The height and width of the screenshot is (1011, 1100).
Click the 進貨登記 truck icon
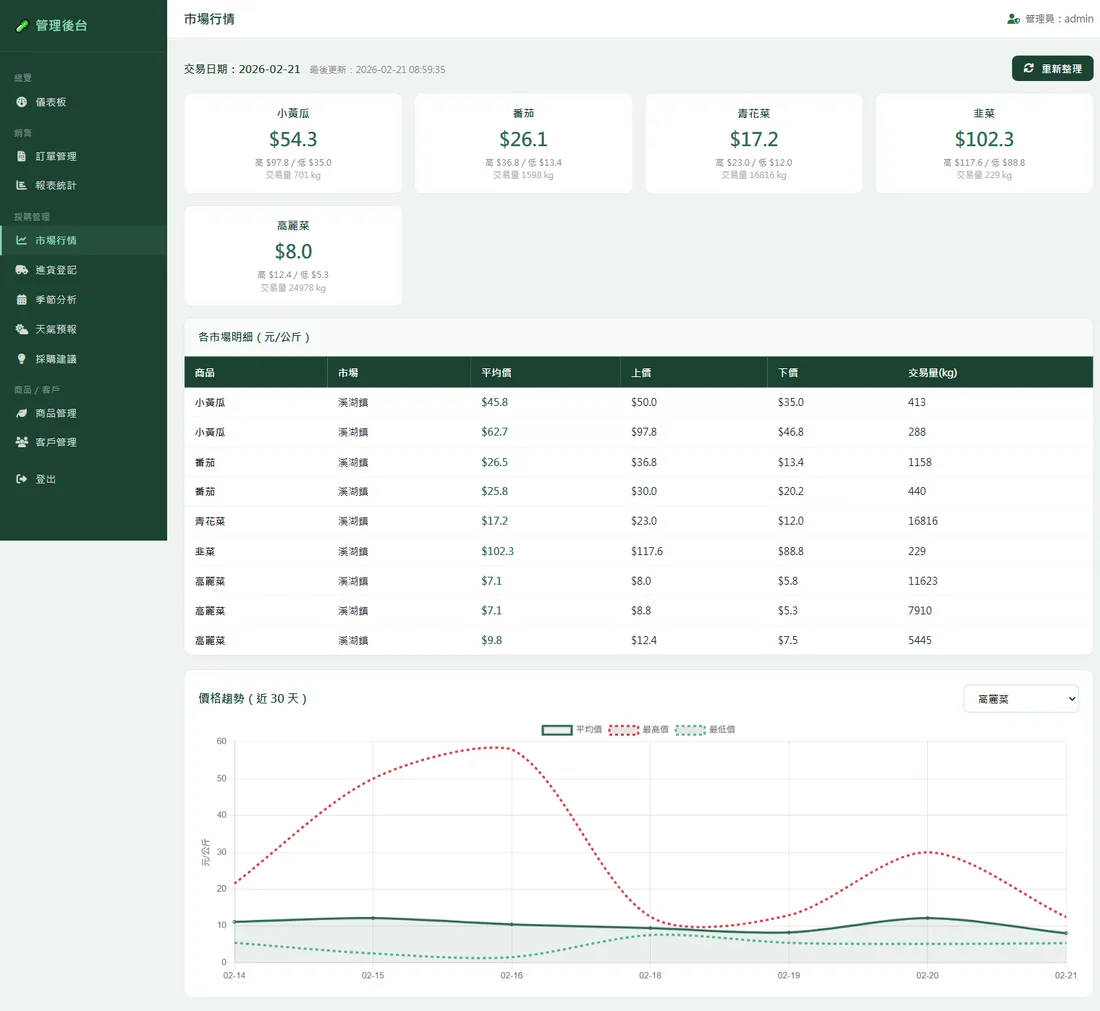[22, 269]
